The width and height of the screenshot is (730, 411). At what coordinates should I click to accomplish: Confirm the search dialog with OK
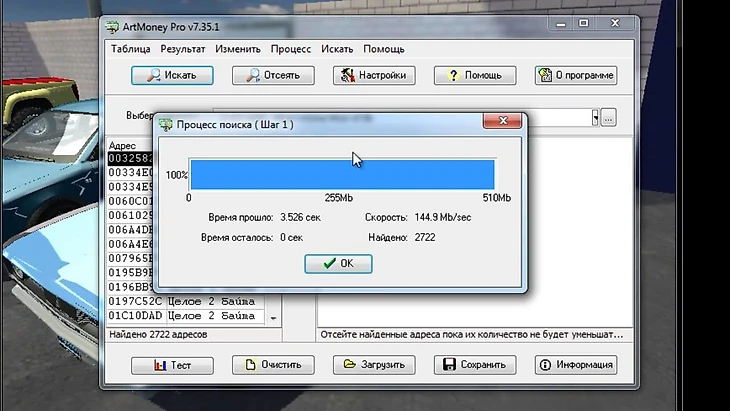click(x=338, y=264)
